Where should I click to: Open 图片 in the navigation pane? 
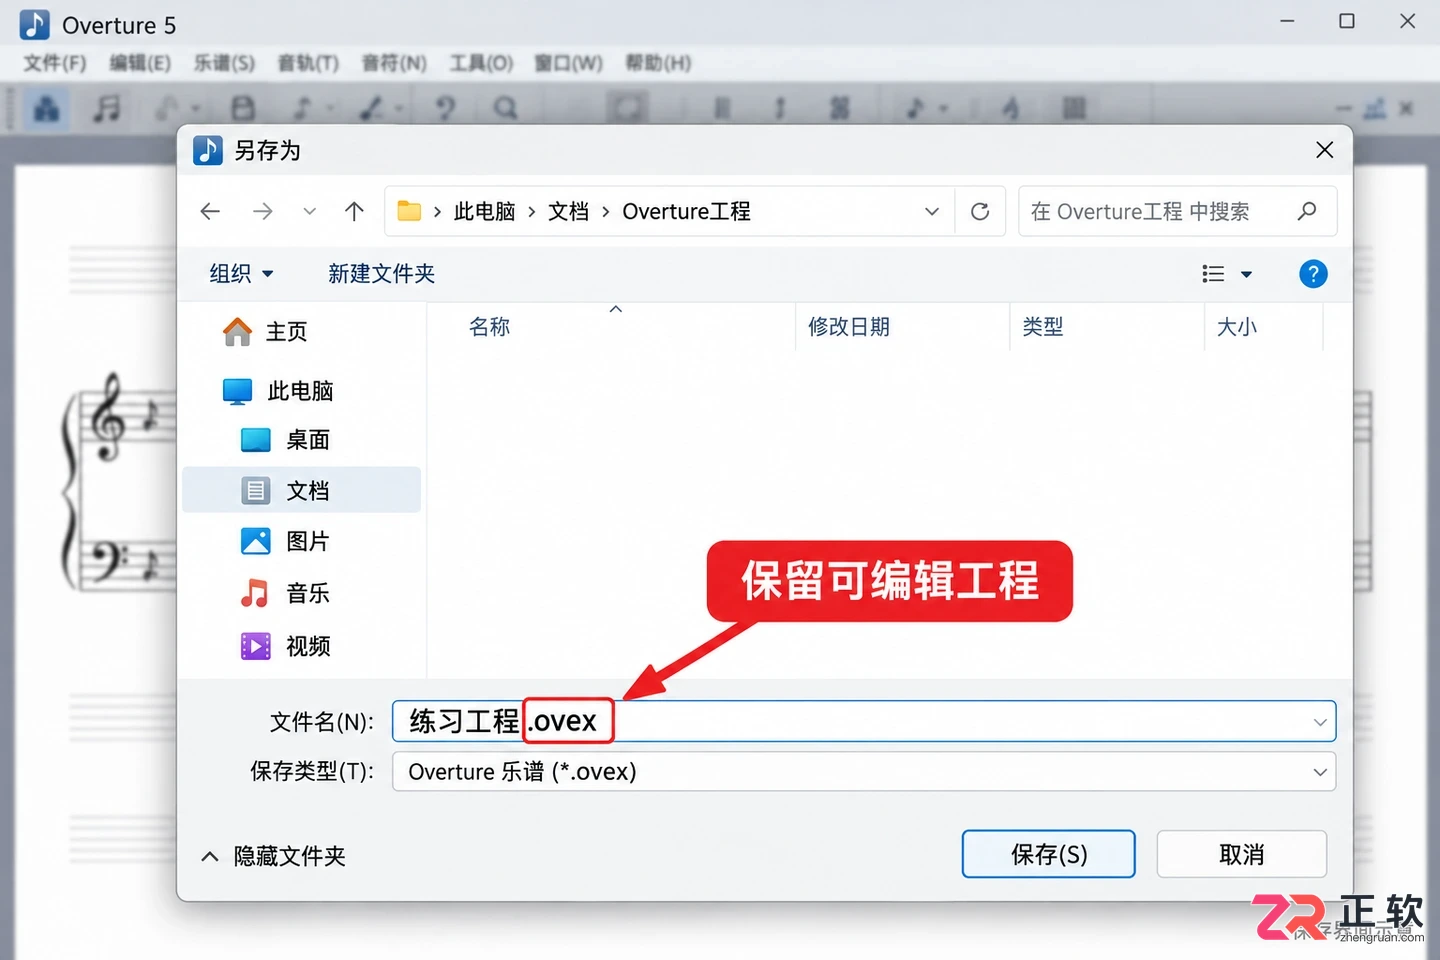pyautogui.click(x=285, y=541)
